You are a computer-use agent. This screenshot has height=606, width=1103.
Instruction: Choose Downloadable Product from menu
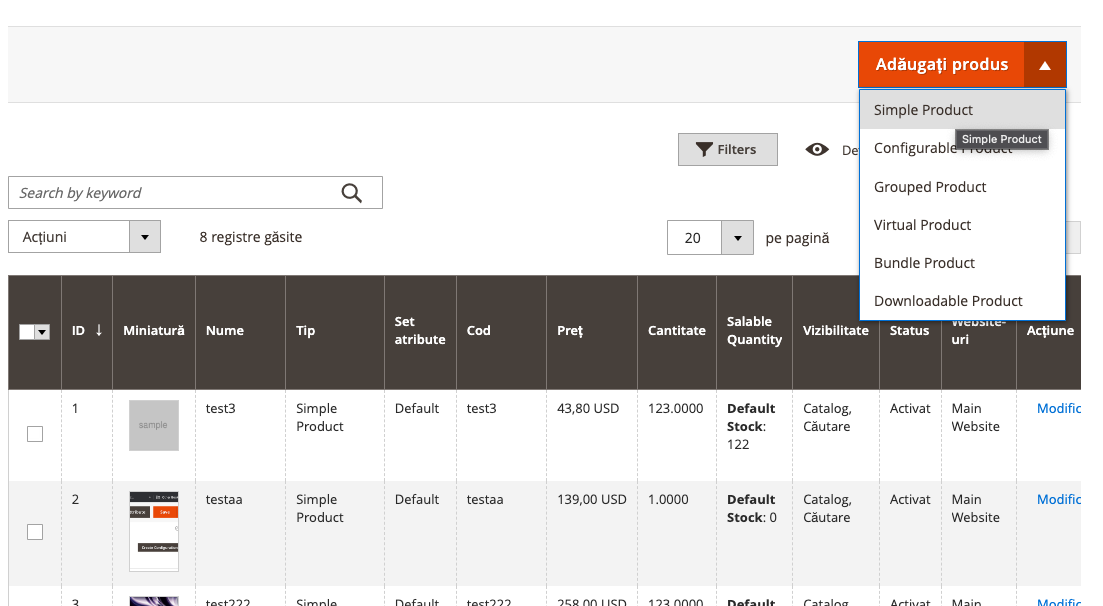pos(962,301)
